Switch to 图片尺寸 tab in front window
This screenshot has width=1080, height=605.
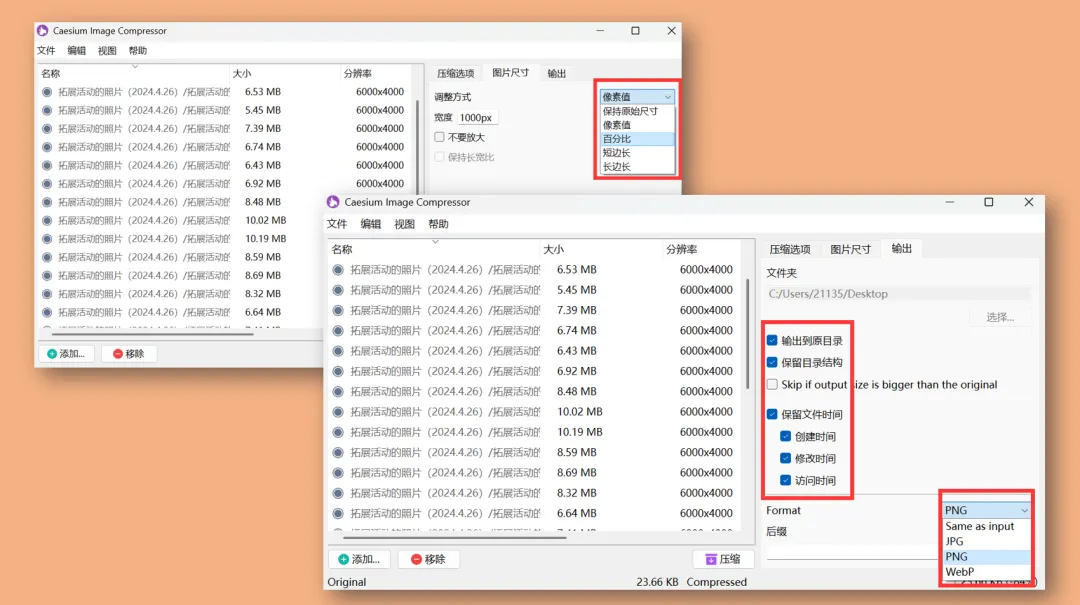pyautogui.click(x=851, y=249)
